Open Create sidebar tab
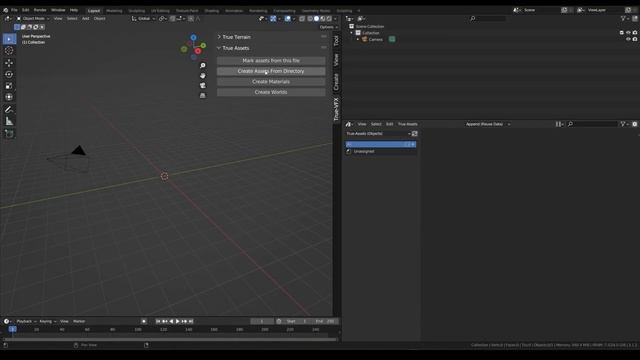 pos(336,82)
